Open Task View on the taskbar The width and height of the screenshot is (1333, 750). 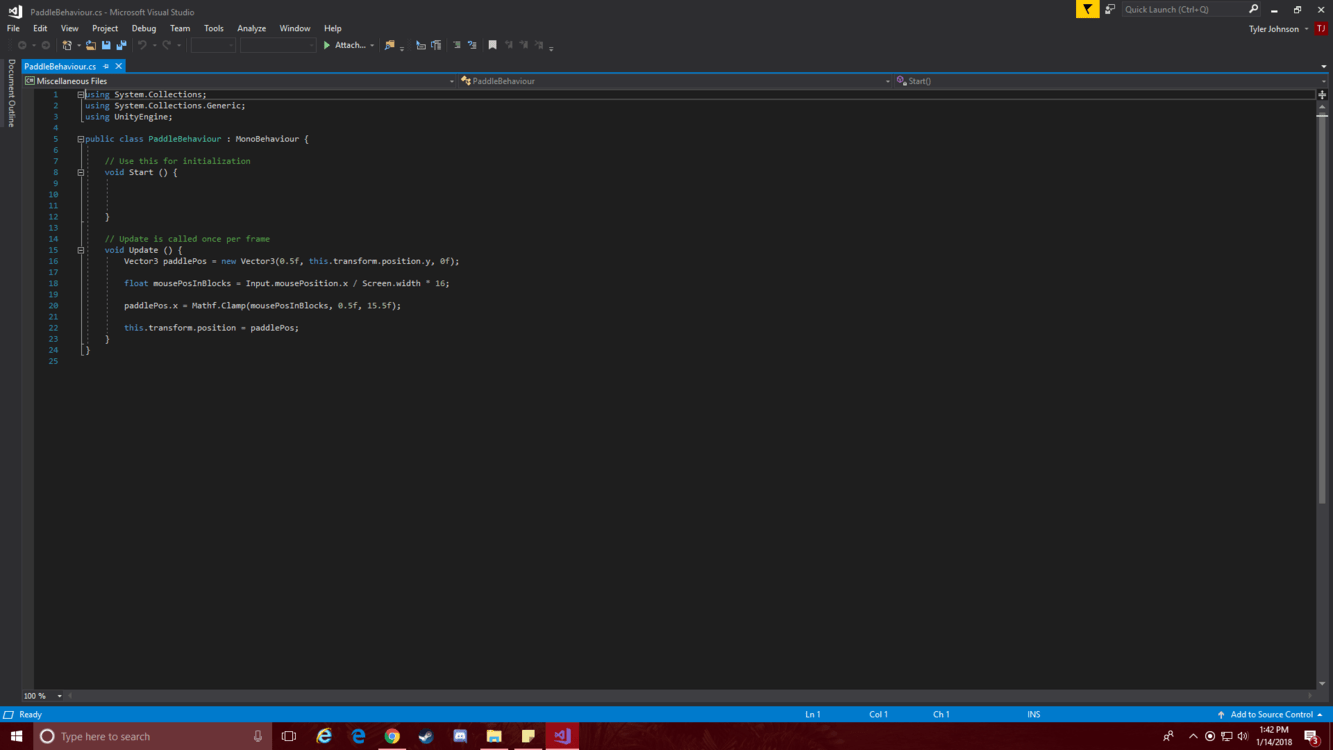point(288,736)
